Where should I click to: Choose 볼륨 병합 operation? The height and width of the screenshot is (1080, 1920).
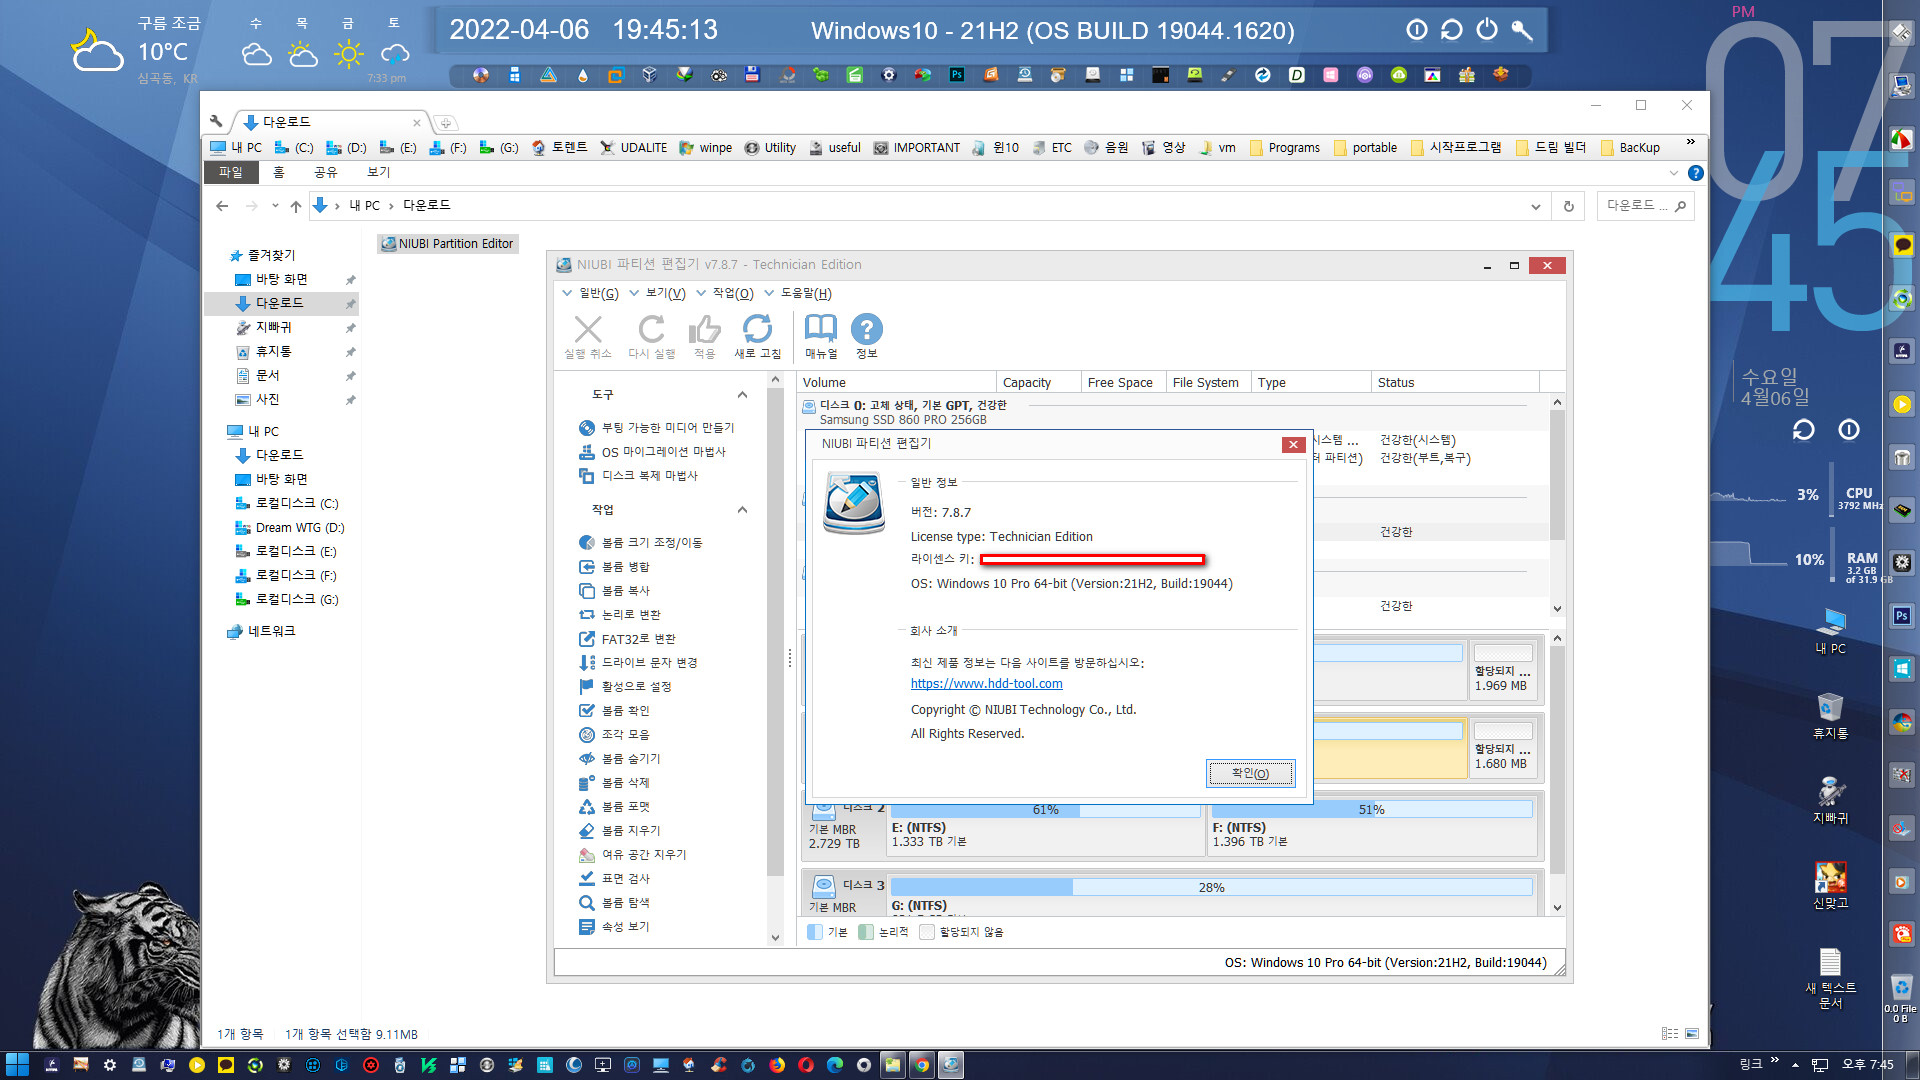click(614, 567)
